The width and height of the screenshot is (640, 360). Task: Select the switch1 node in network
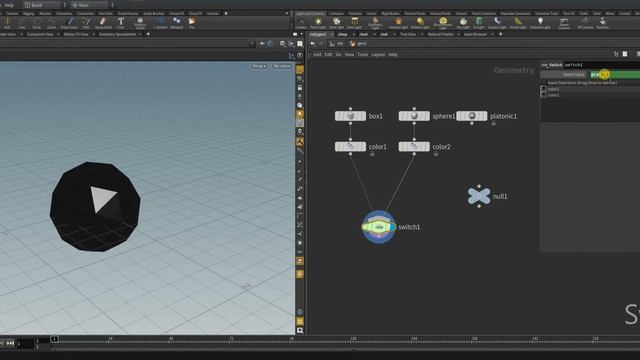[379, 227]
